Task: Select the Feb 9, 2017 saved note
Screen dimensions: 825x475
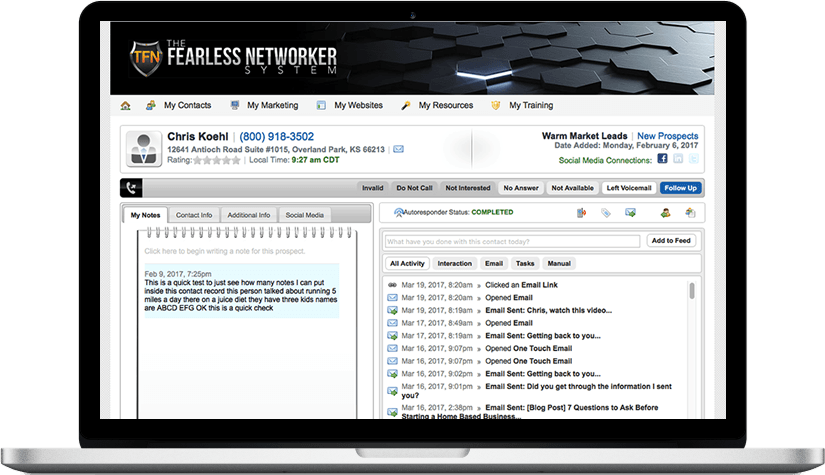Action: pyautogui.click(x=241, y=291)
